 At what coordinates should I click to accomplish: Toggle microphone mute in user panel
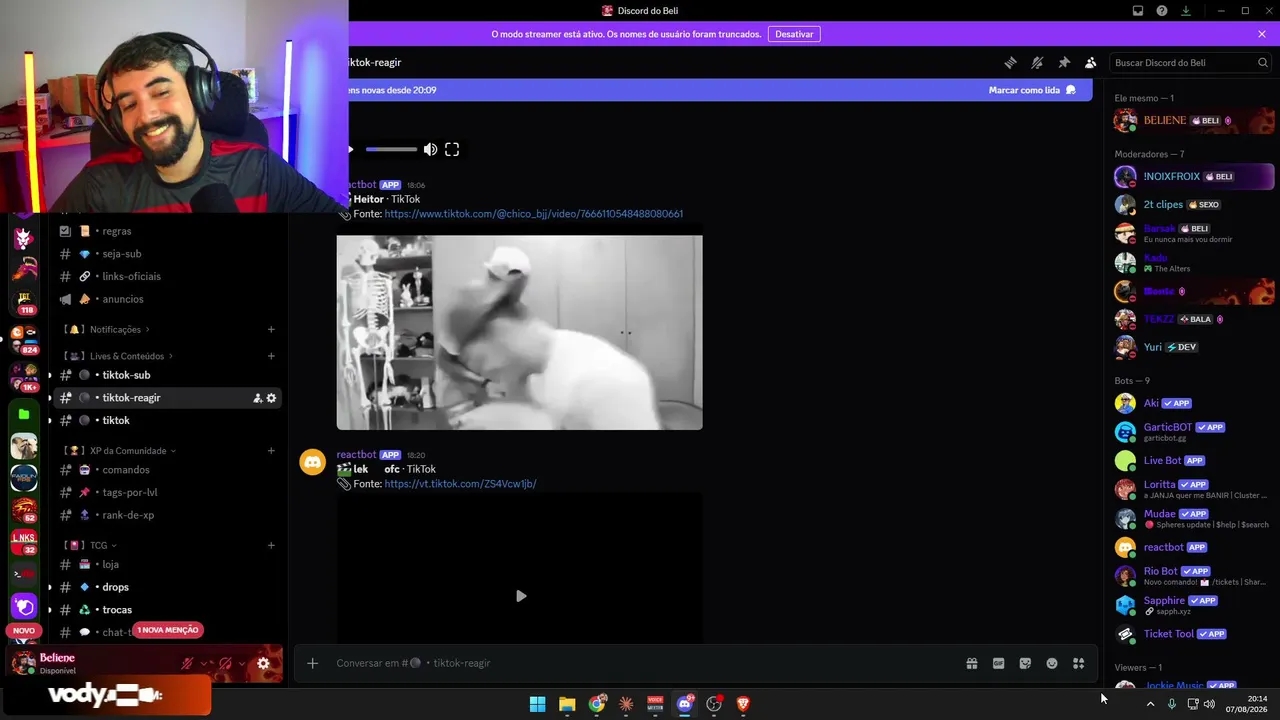pos(187,663)
